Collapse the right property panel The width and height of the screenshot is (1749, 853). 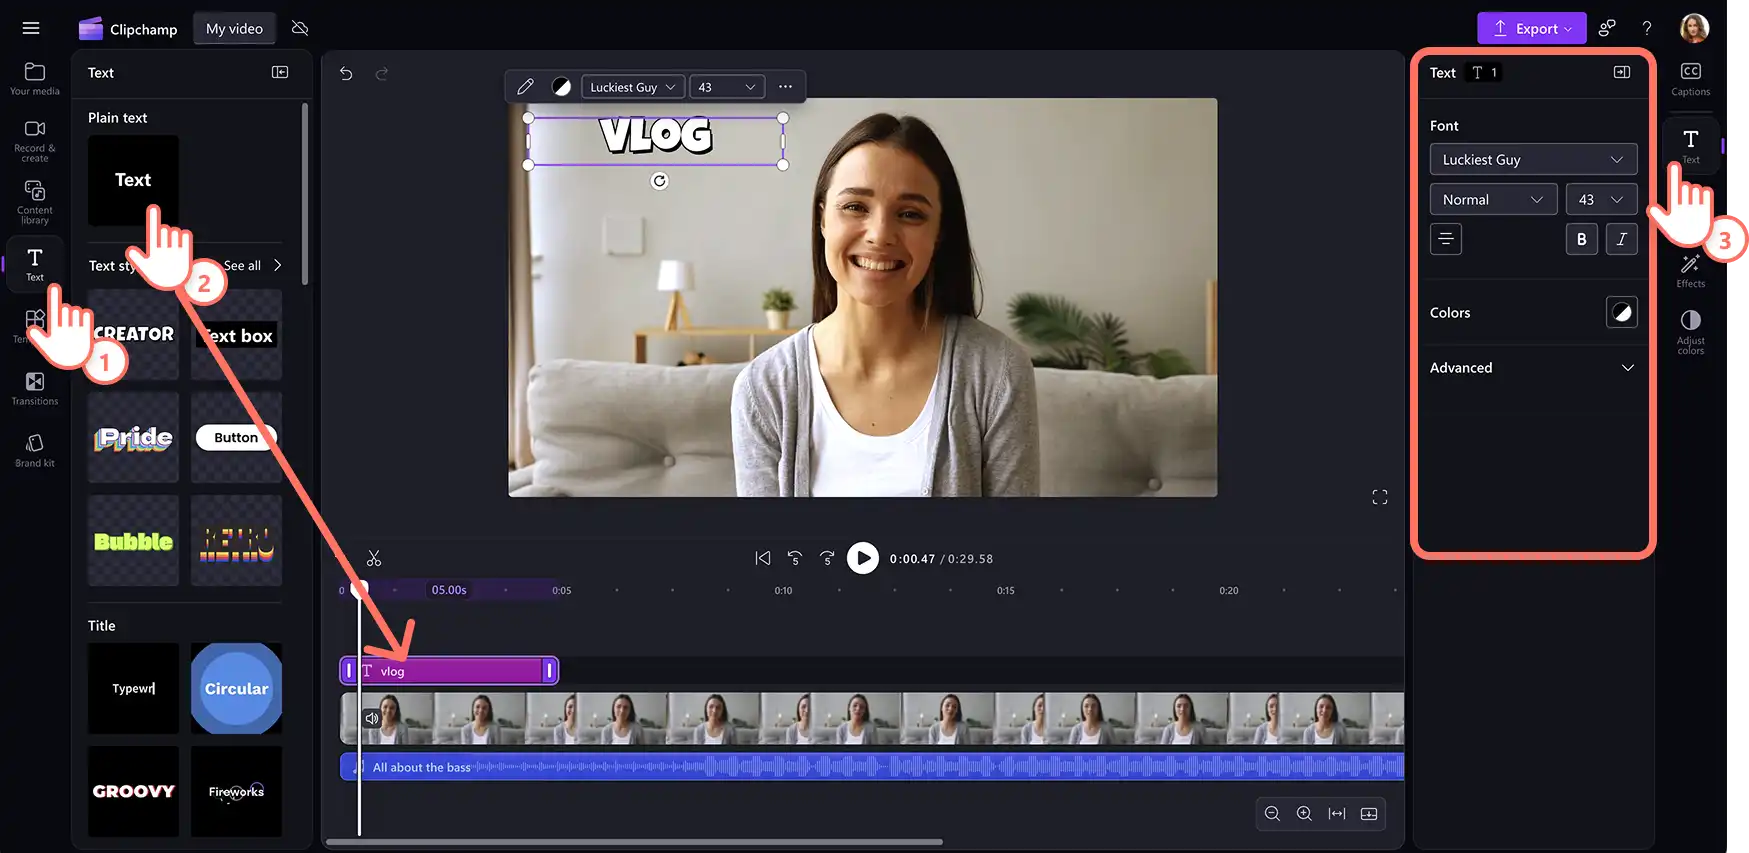[1622, 72]
